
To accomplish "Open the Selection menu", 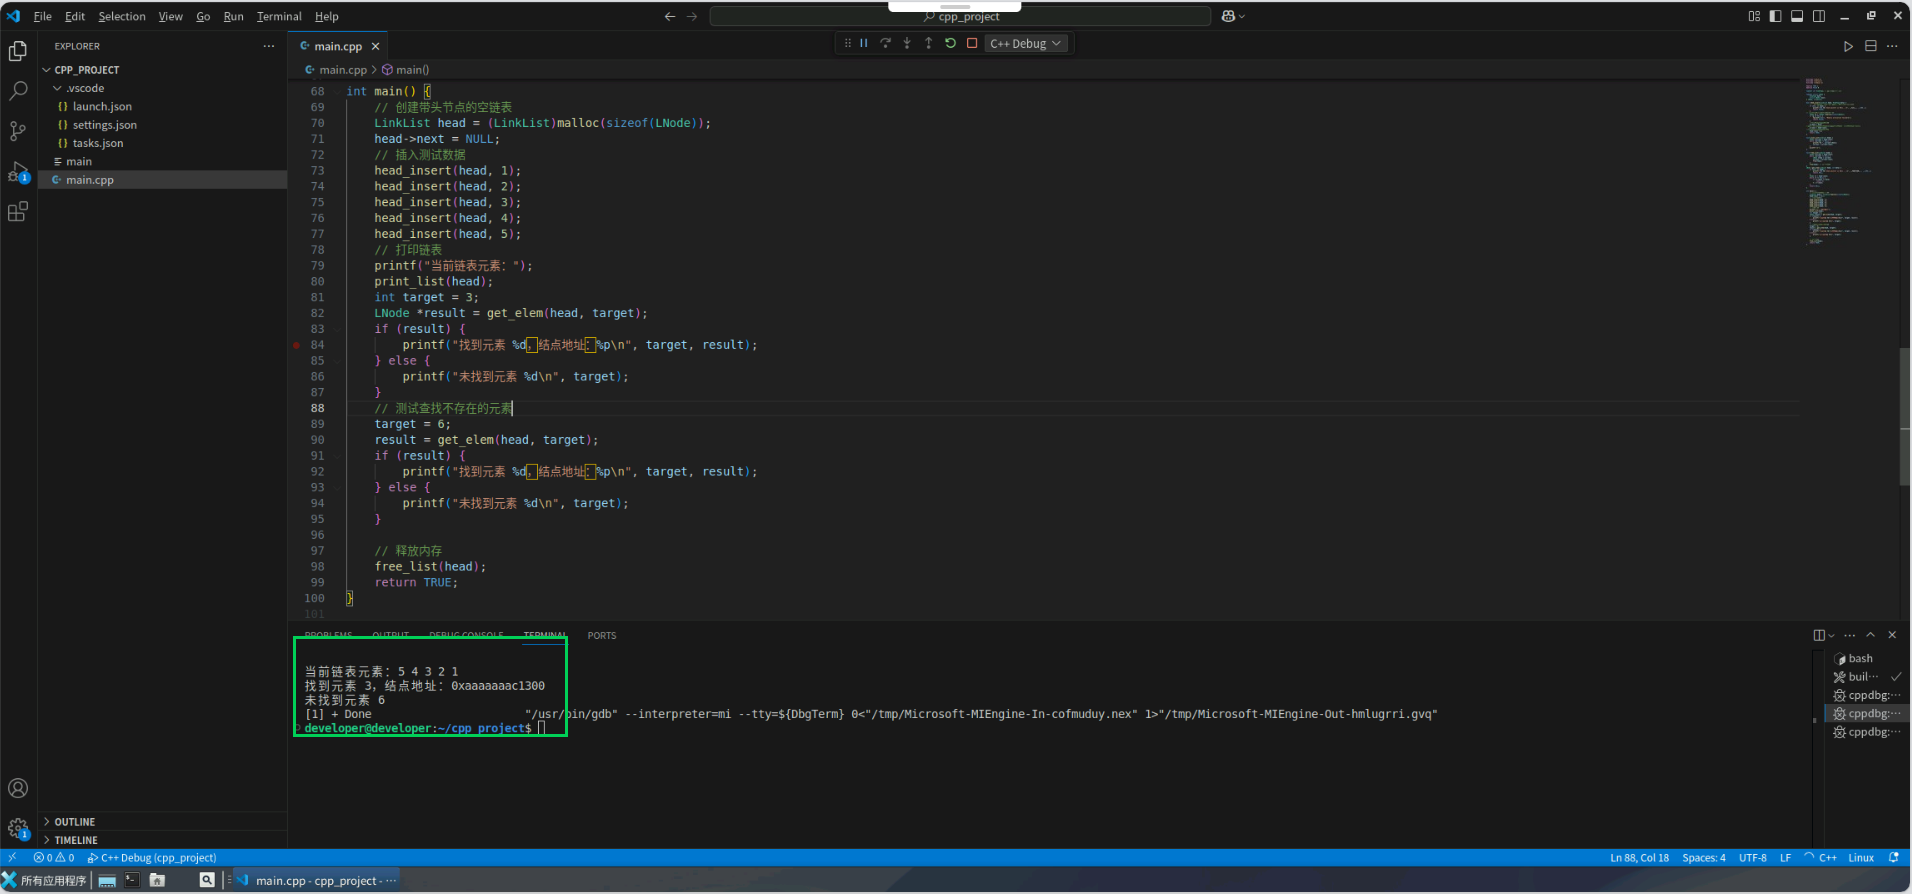I will point(122,16).
